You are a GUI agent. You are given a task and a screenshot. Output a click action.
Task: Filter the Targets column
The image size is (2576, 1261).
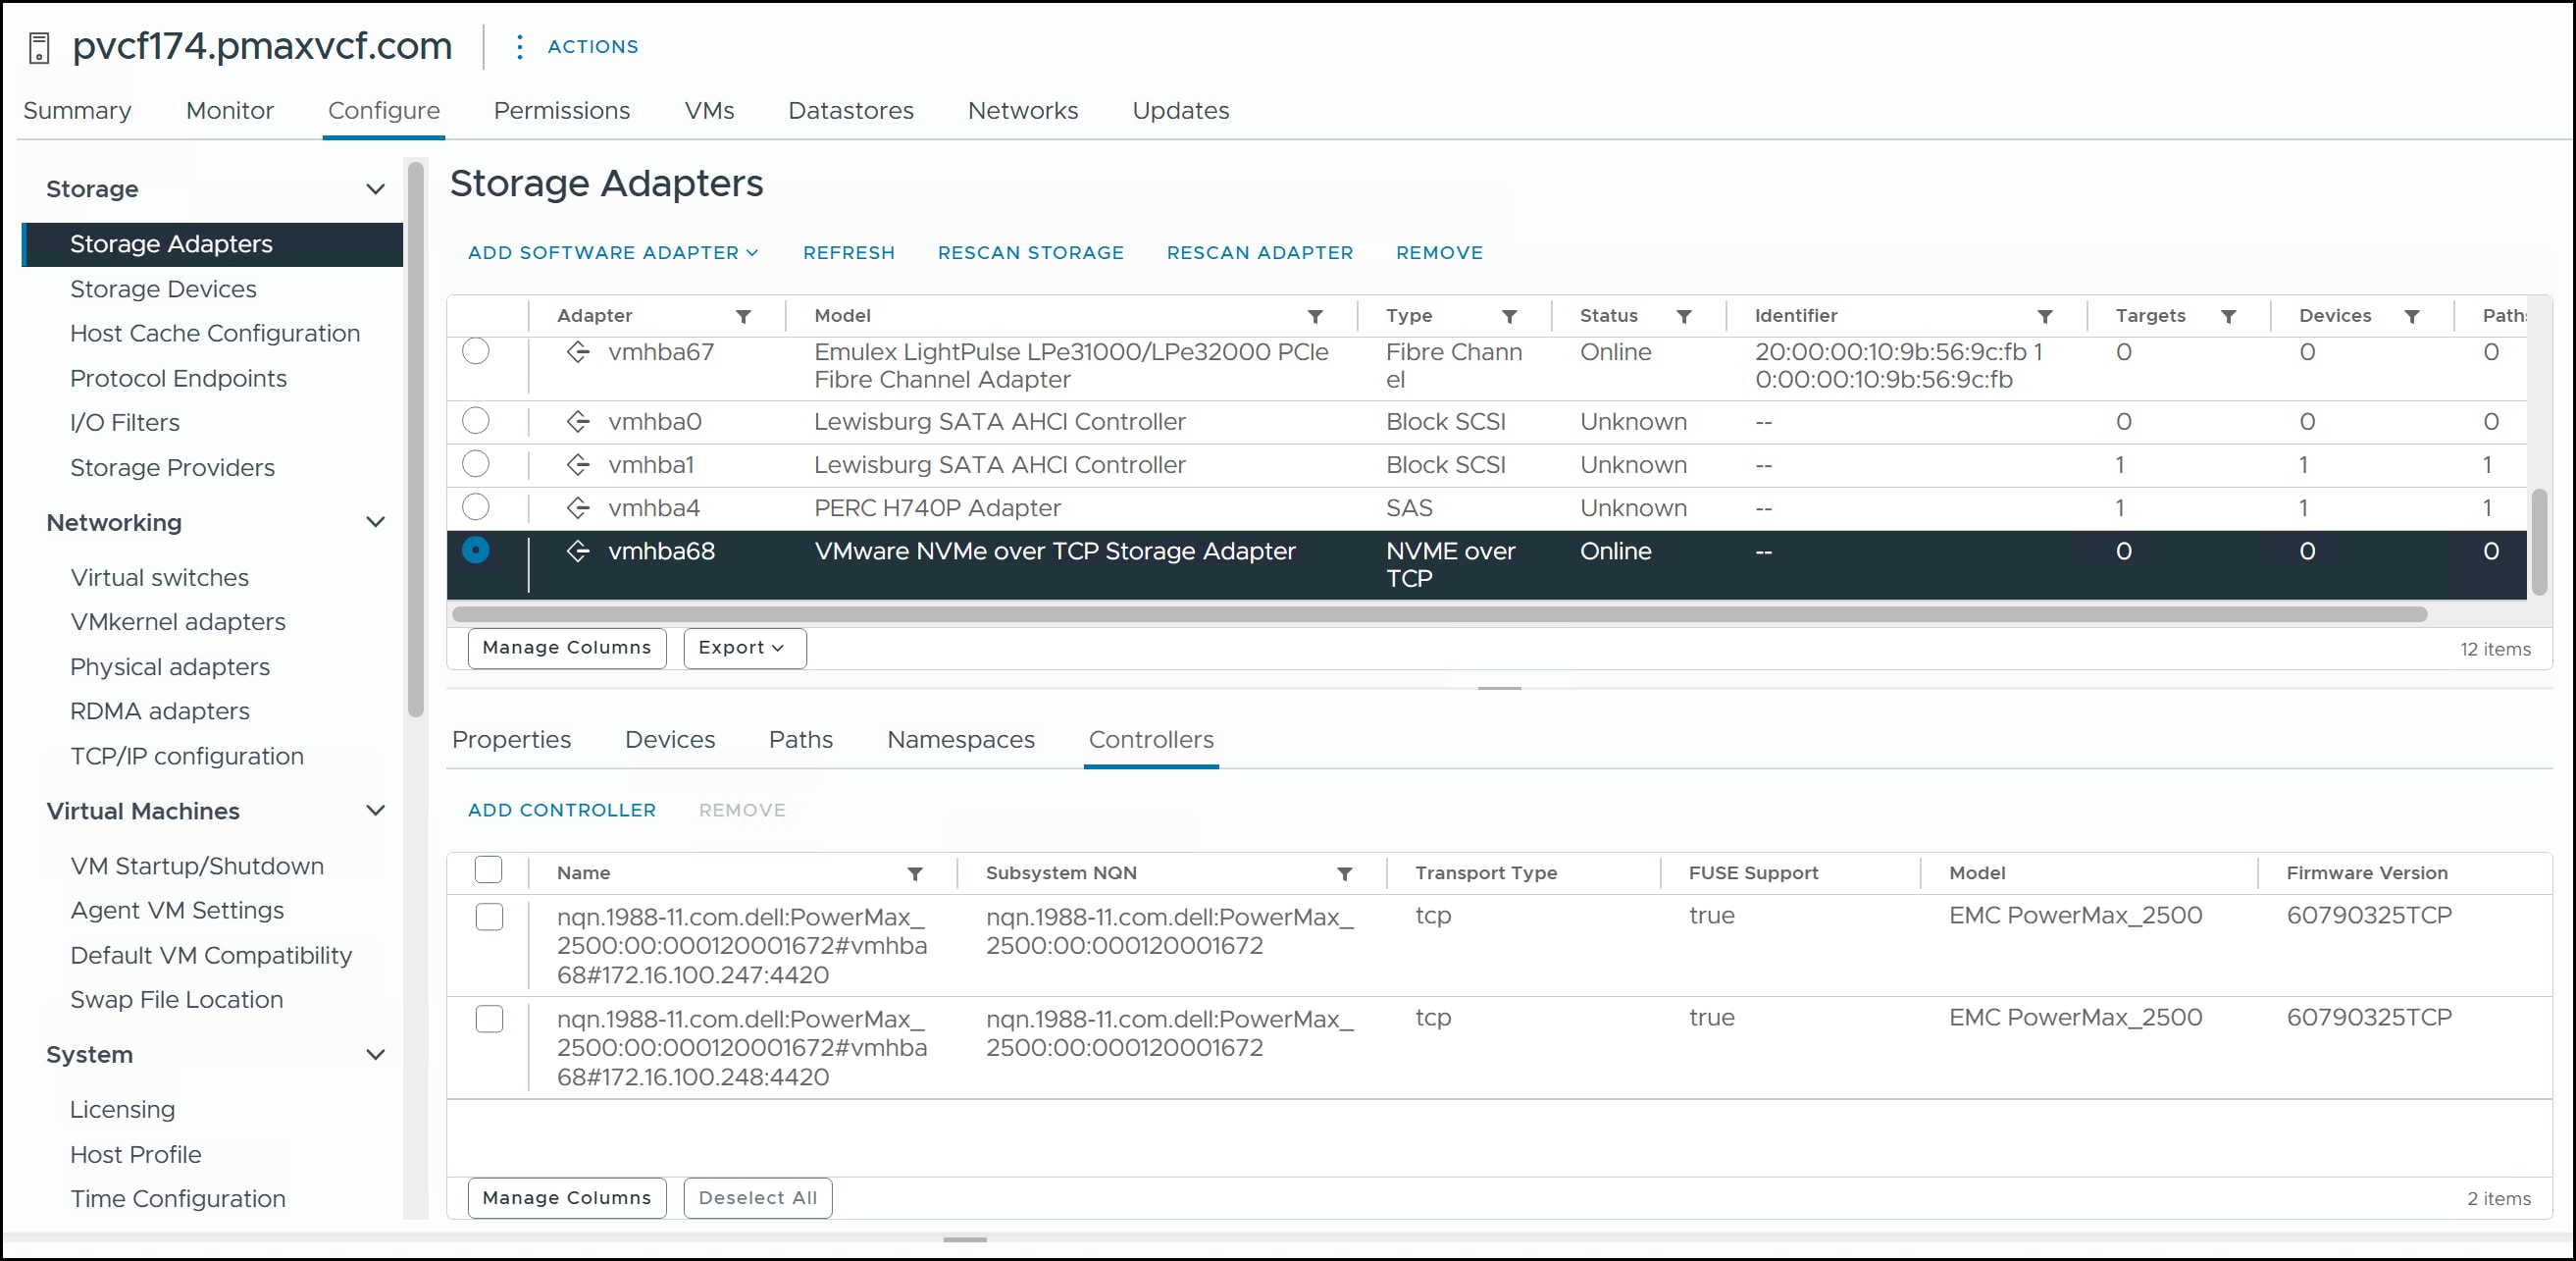click(x=2228, y=316)
